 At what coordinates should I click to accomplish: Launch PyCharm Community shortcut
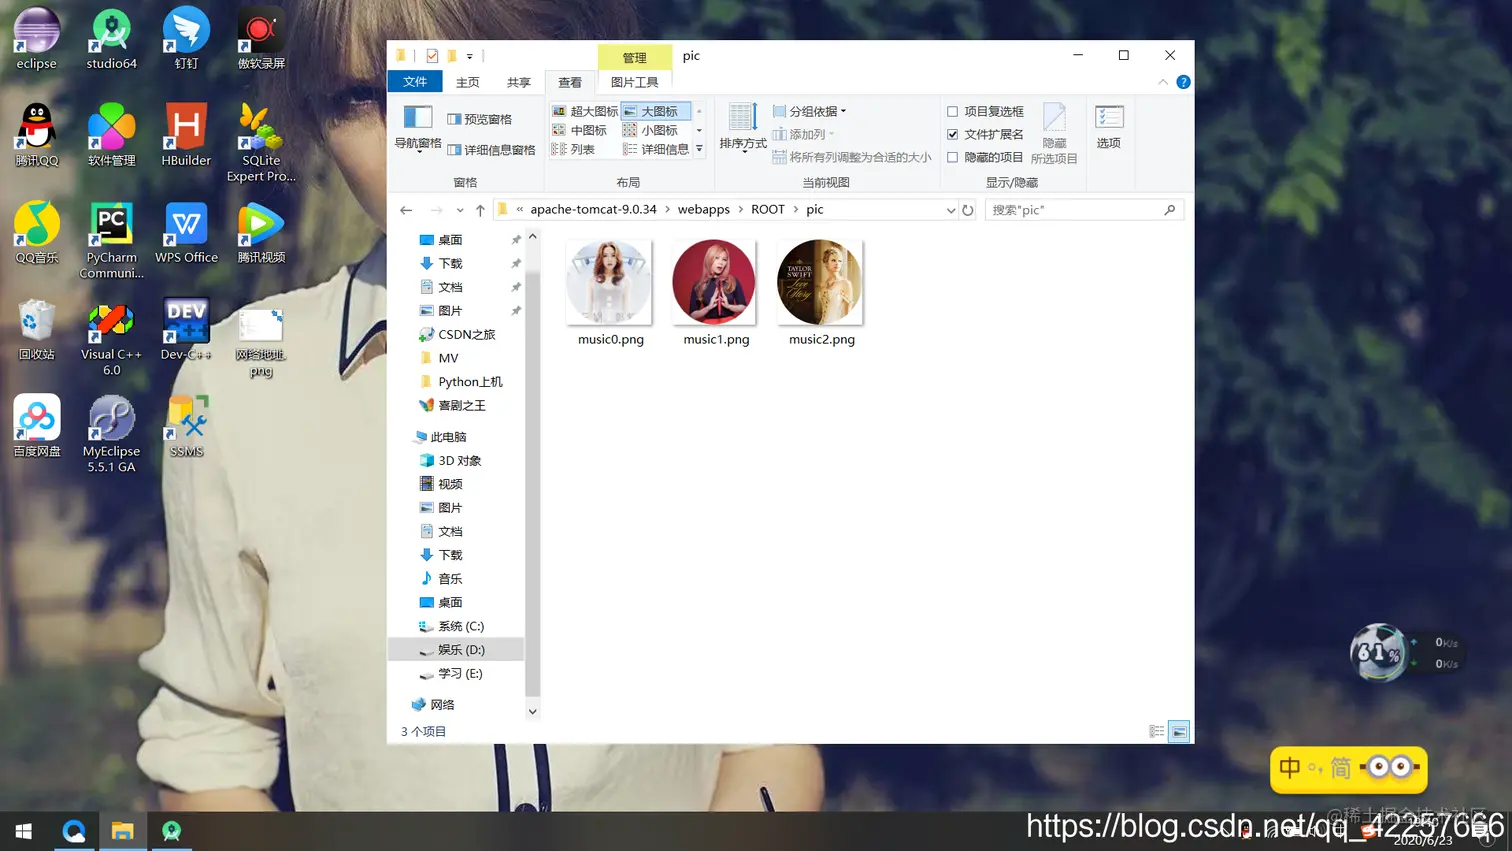(111, 240)
